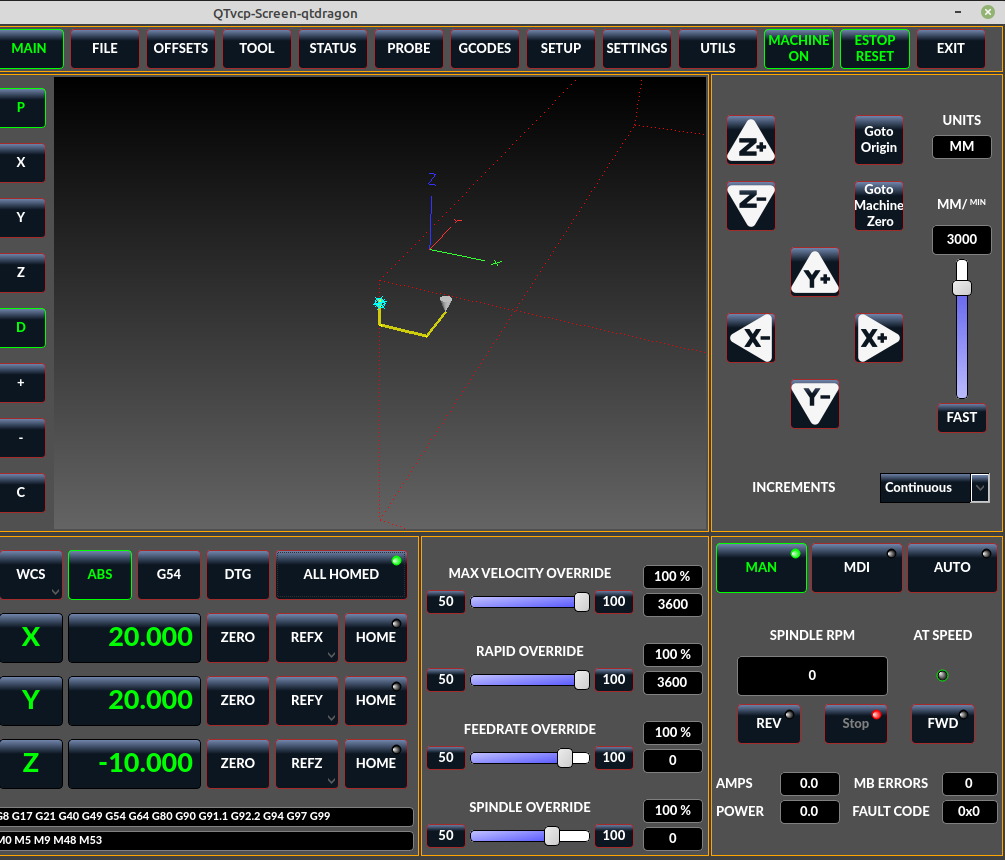The width and height of the screenshot is (1005, 860).
Task: Clear the preview plot with C button
Action: 21,493
